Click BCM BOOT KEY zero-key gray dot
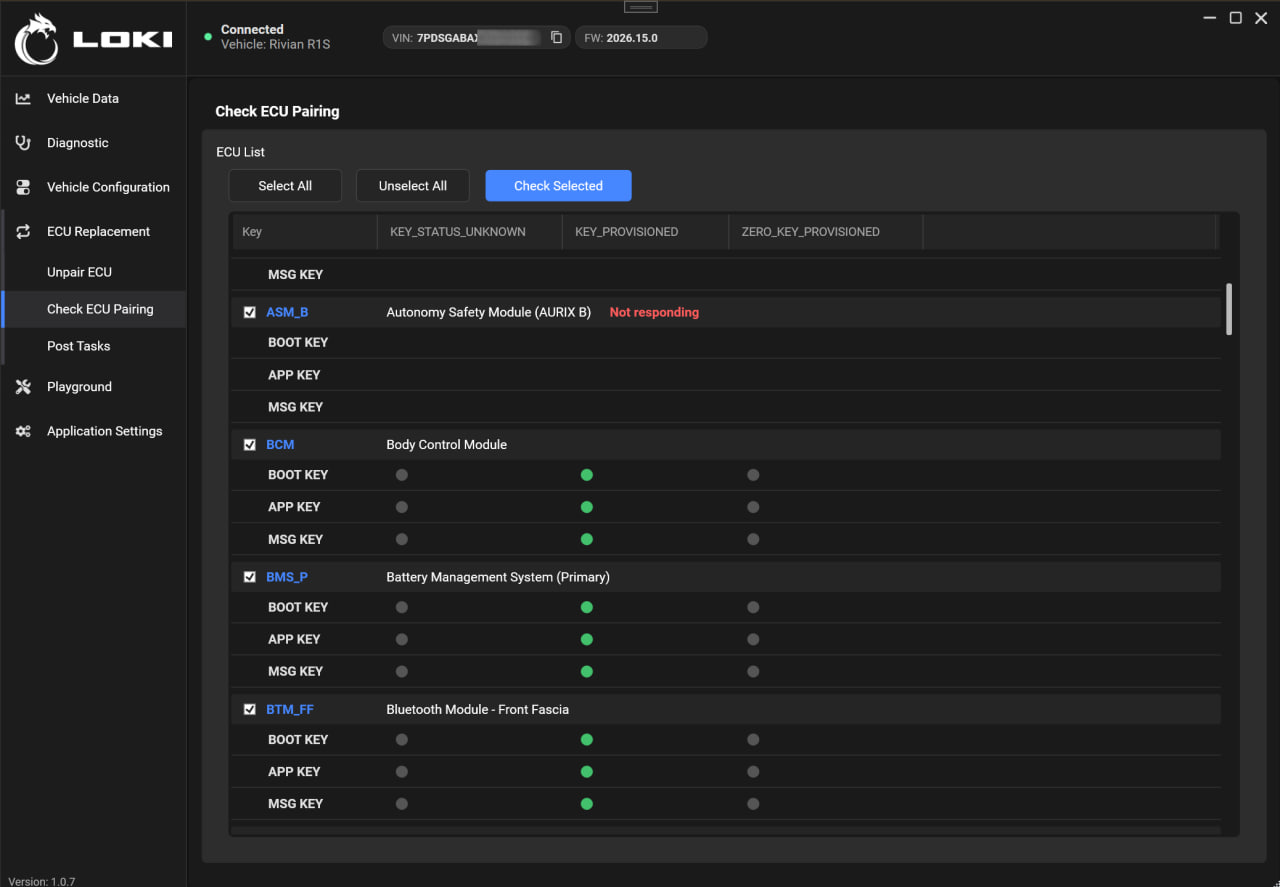Screen dimensions: 1280x887 click(753, 475)
